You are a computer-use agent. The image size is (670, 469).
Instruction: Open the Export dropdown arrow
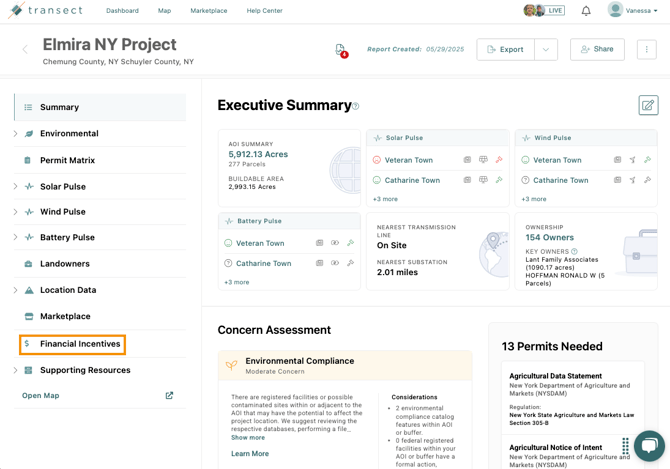pos(546,50)
